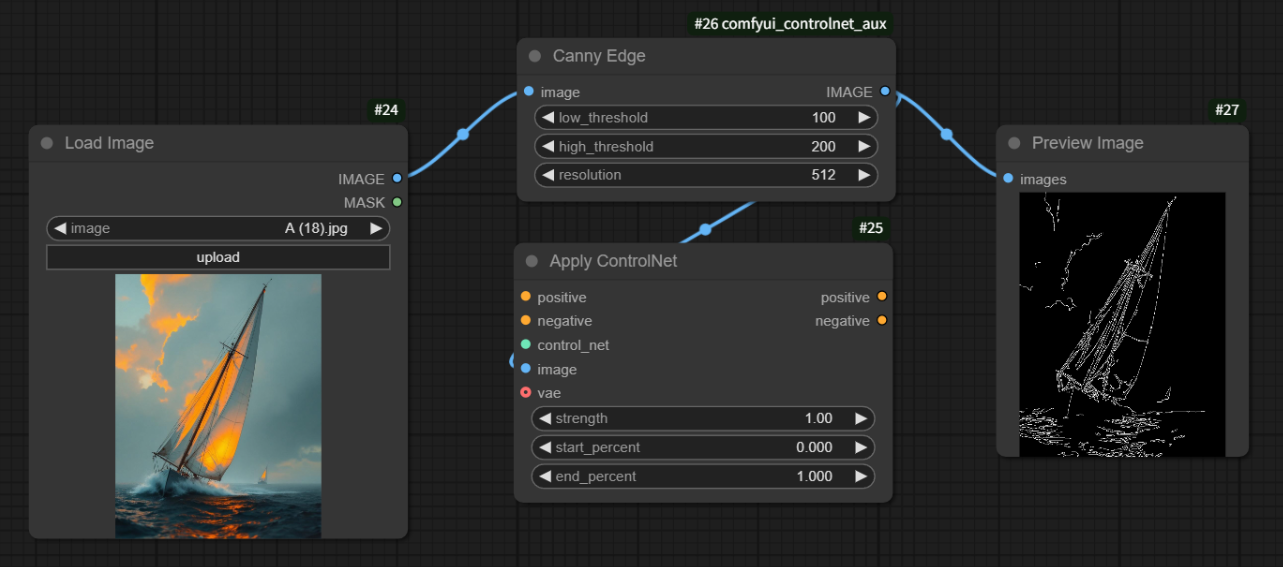Click the control_net input socket

pyautogui.click(x=526, y=345)
